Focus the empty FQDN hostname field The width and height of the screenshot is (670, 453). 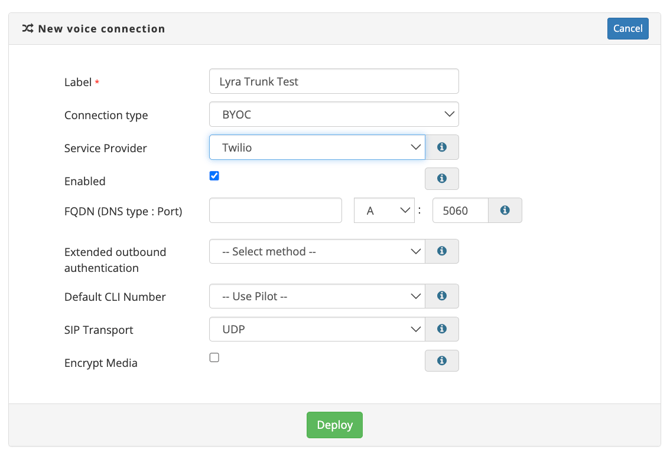click(275, 210)
